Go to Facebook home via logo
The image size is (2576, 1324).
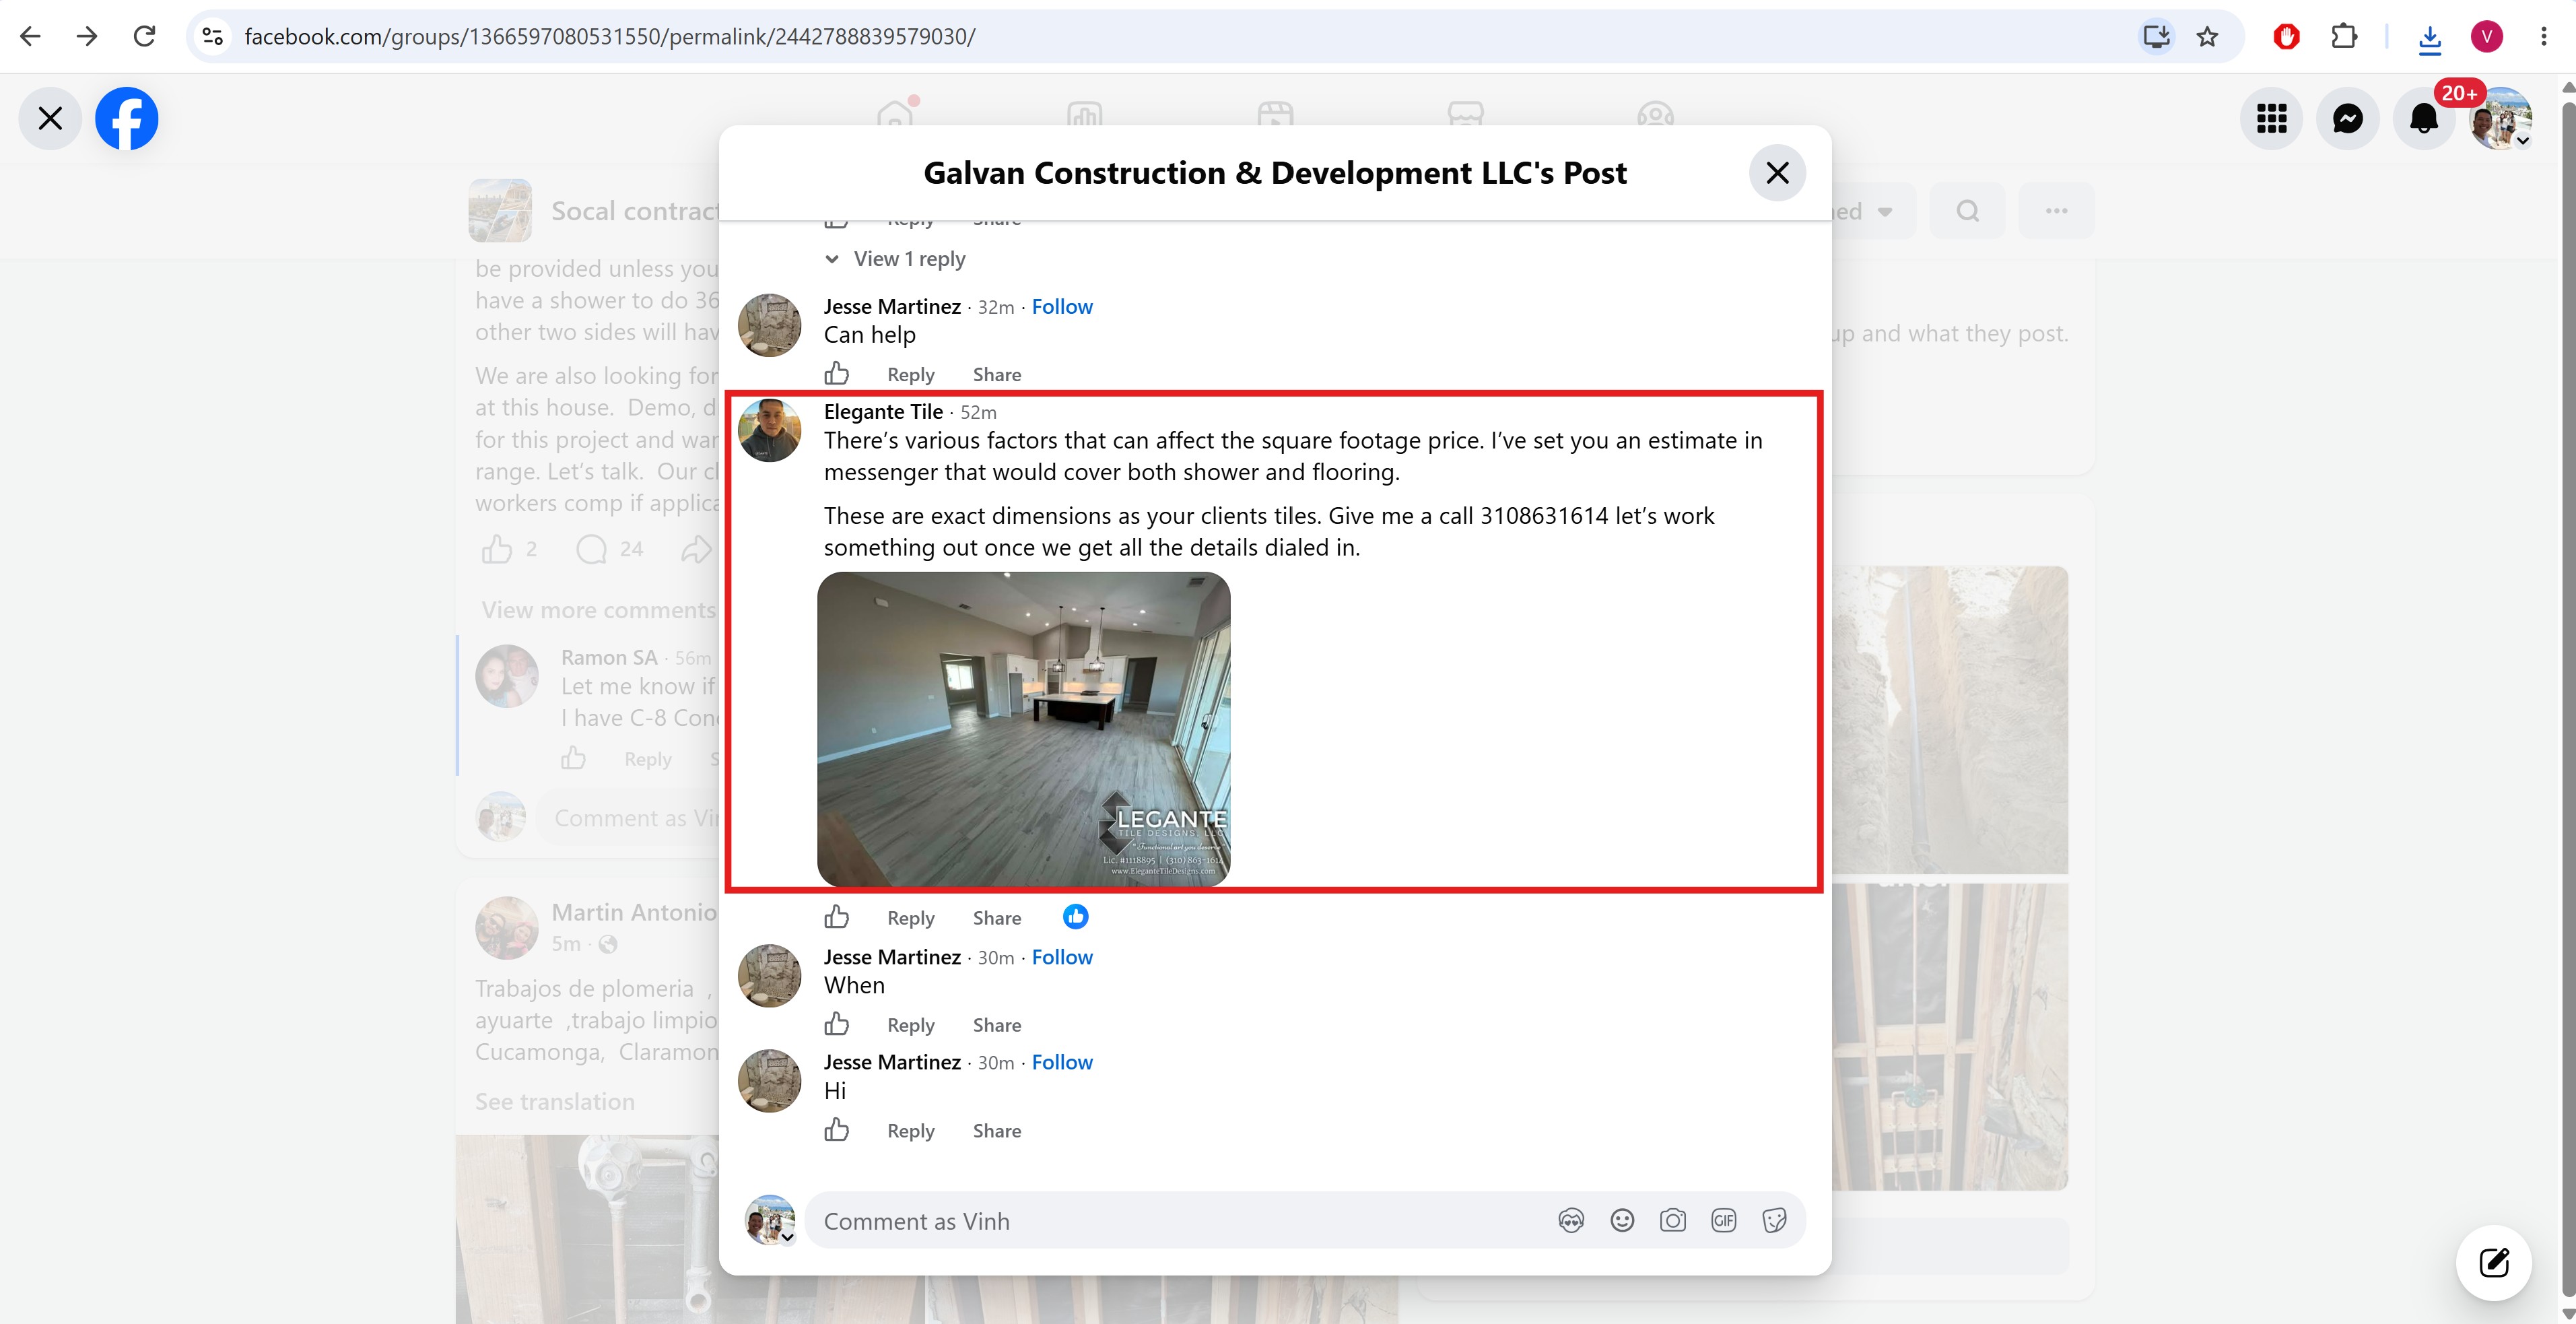click(127, 118)
